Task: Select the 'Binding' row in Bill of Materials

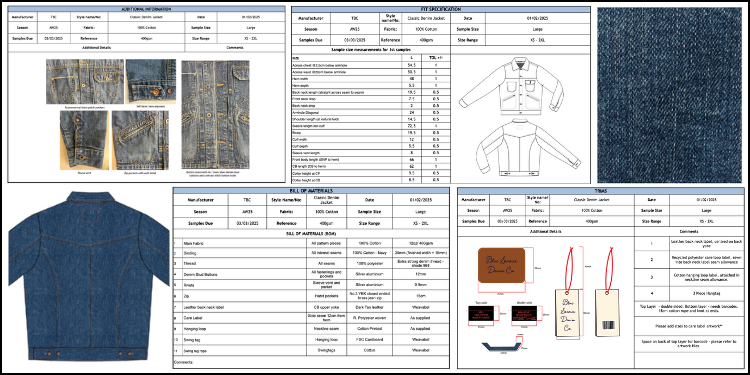Action: [311, 253]
